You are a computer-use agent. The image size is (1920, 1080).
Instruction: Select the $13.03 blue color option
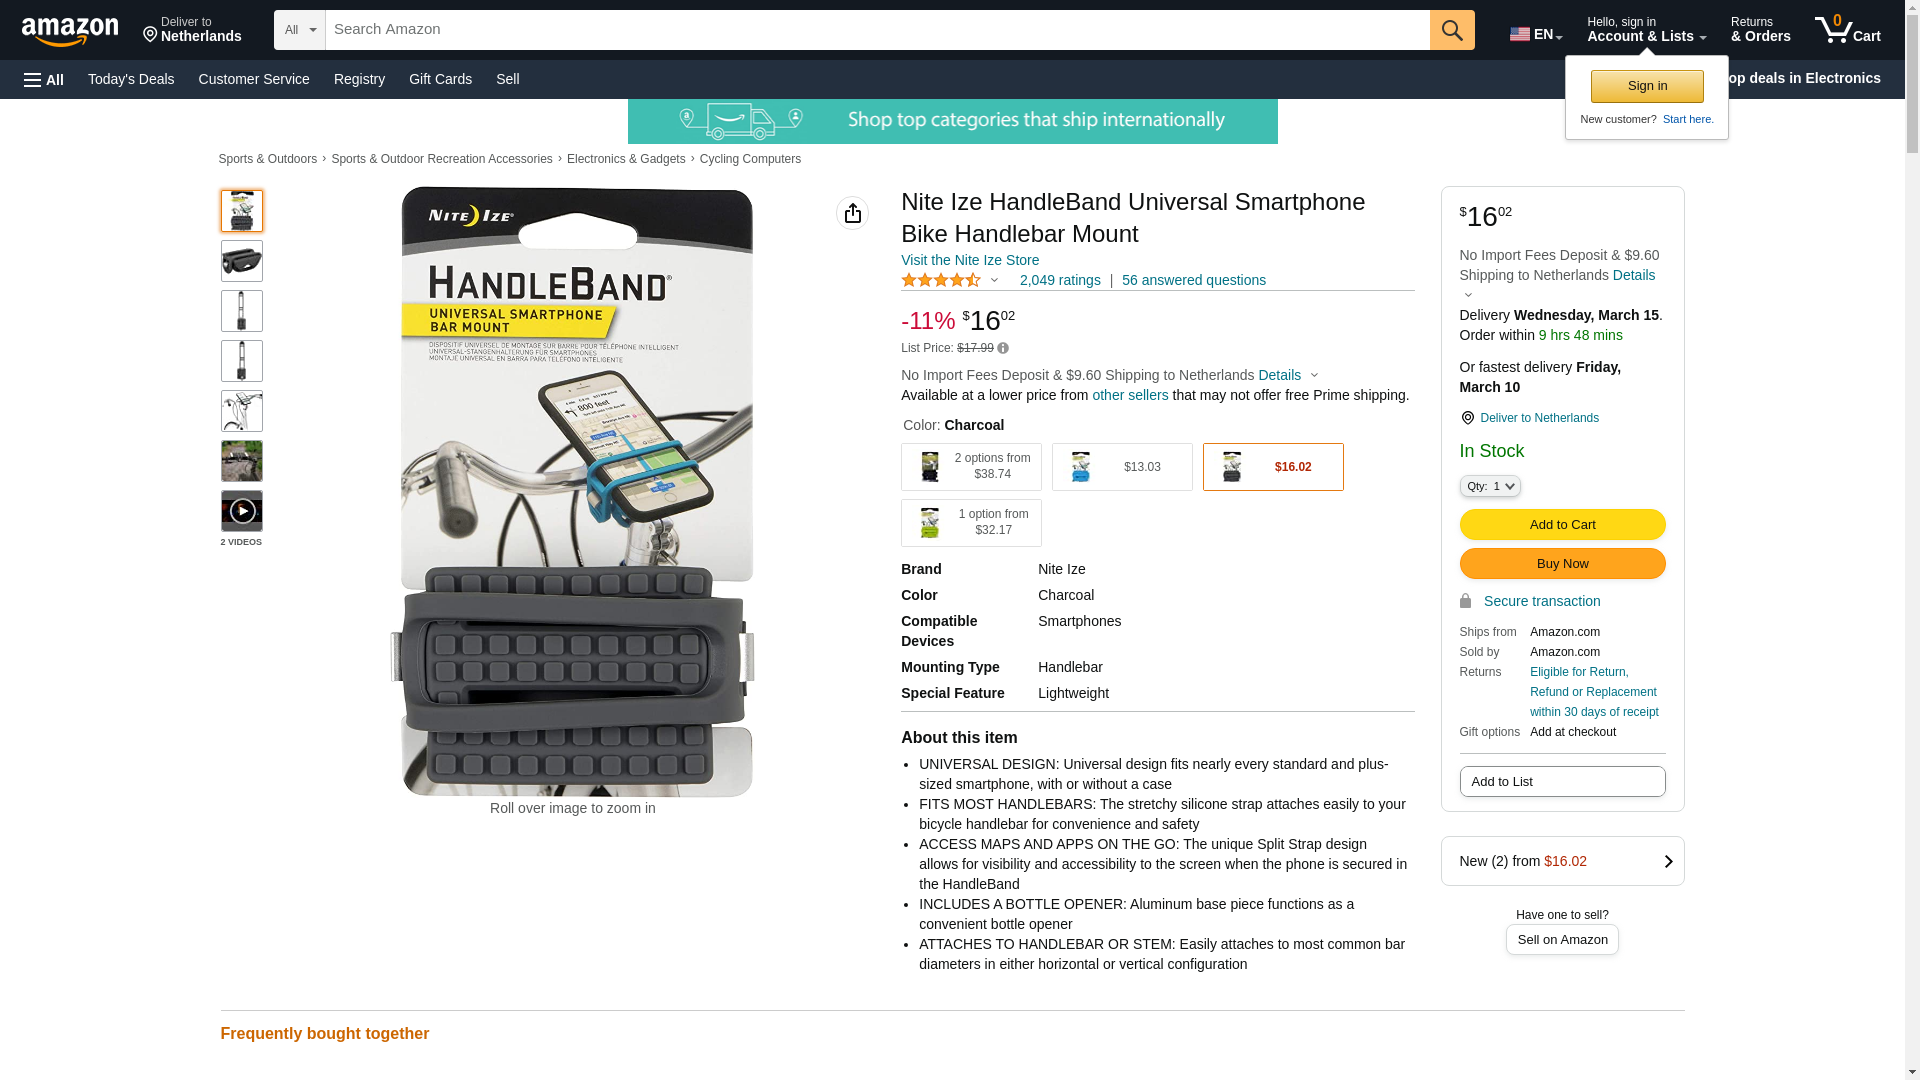coord(1122,467)
